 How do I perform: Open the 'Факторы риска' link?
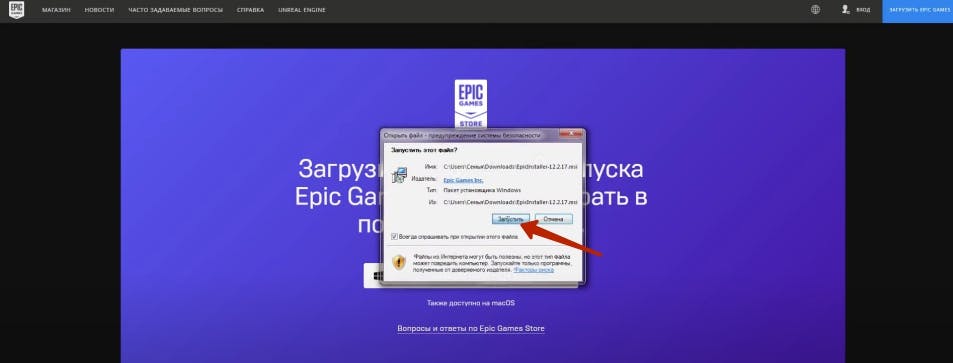[x=534, y=269]
